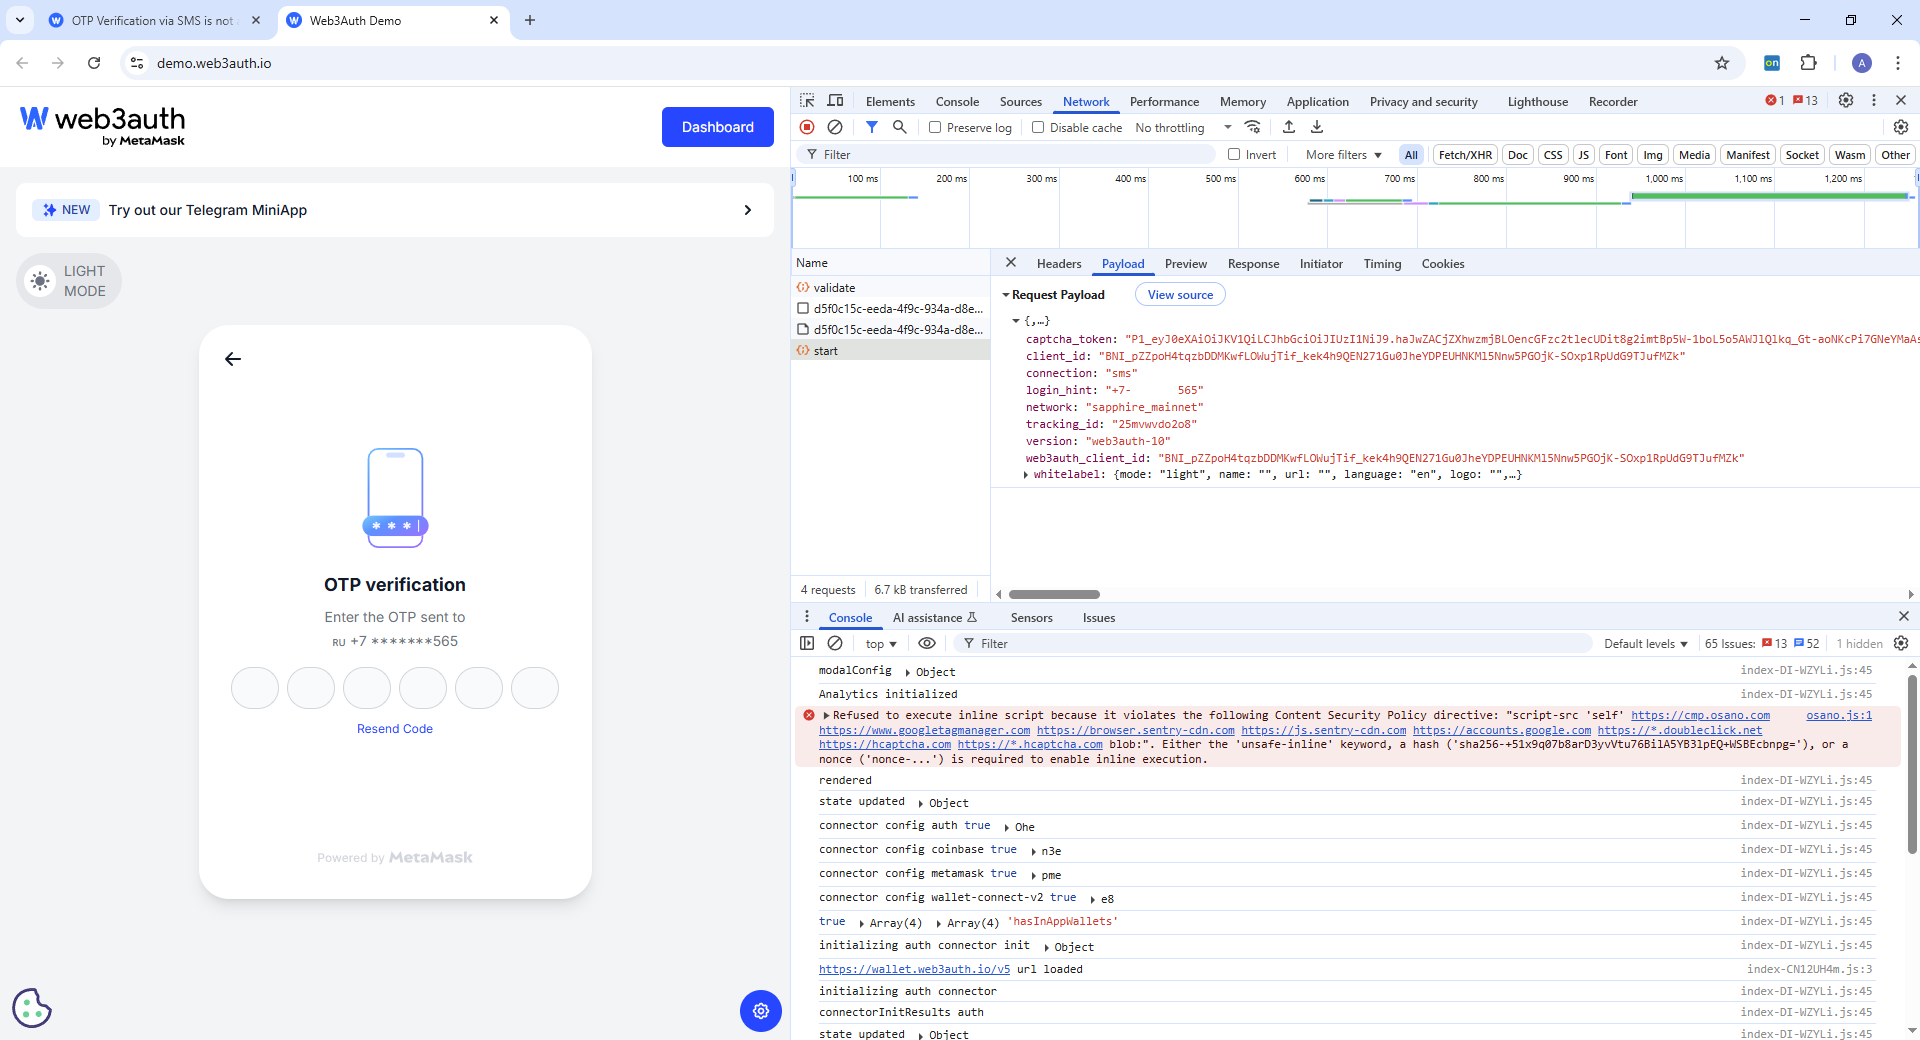Open network search magnifier
The width and height of the screenshot is (1920, 1040).
click(900, 127)
